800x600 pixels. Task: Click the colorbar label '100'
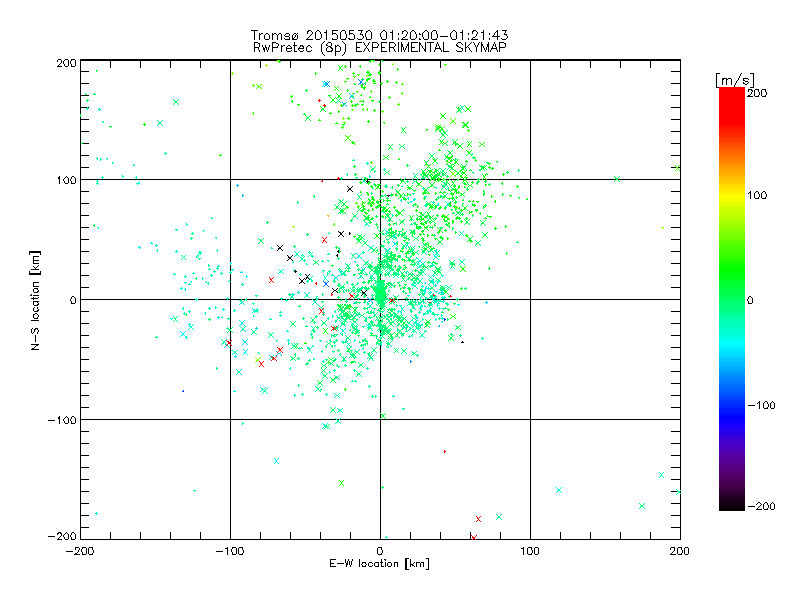757,195
